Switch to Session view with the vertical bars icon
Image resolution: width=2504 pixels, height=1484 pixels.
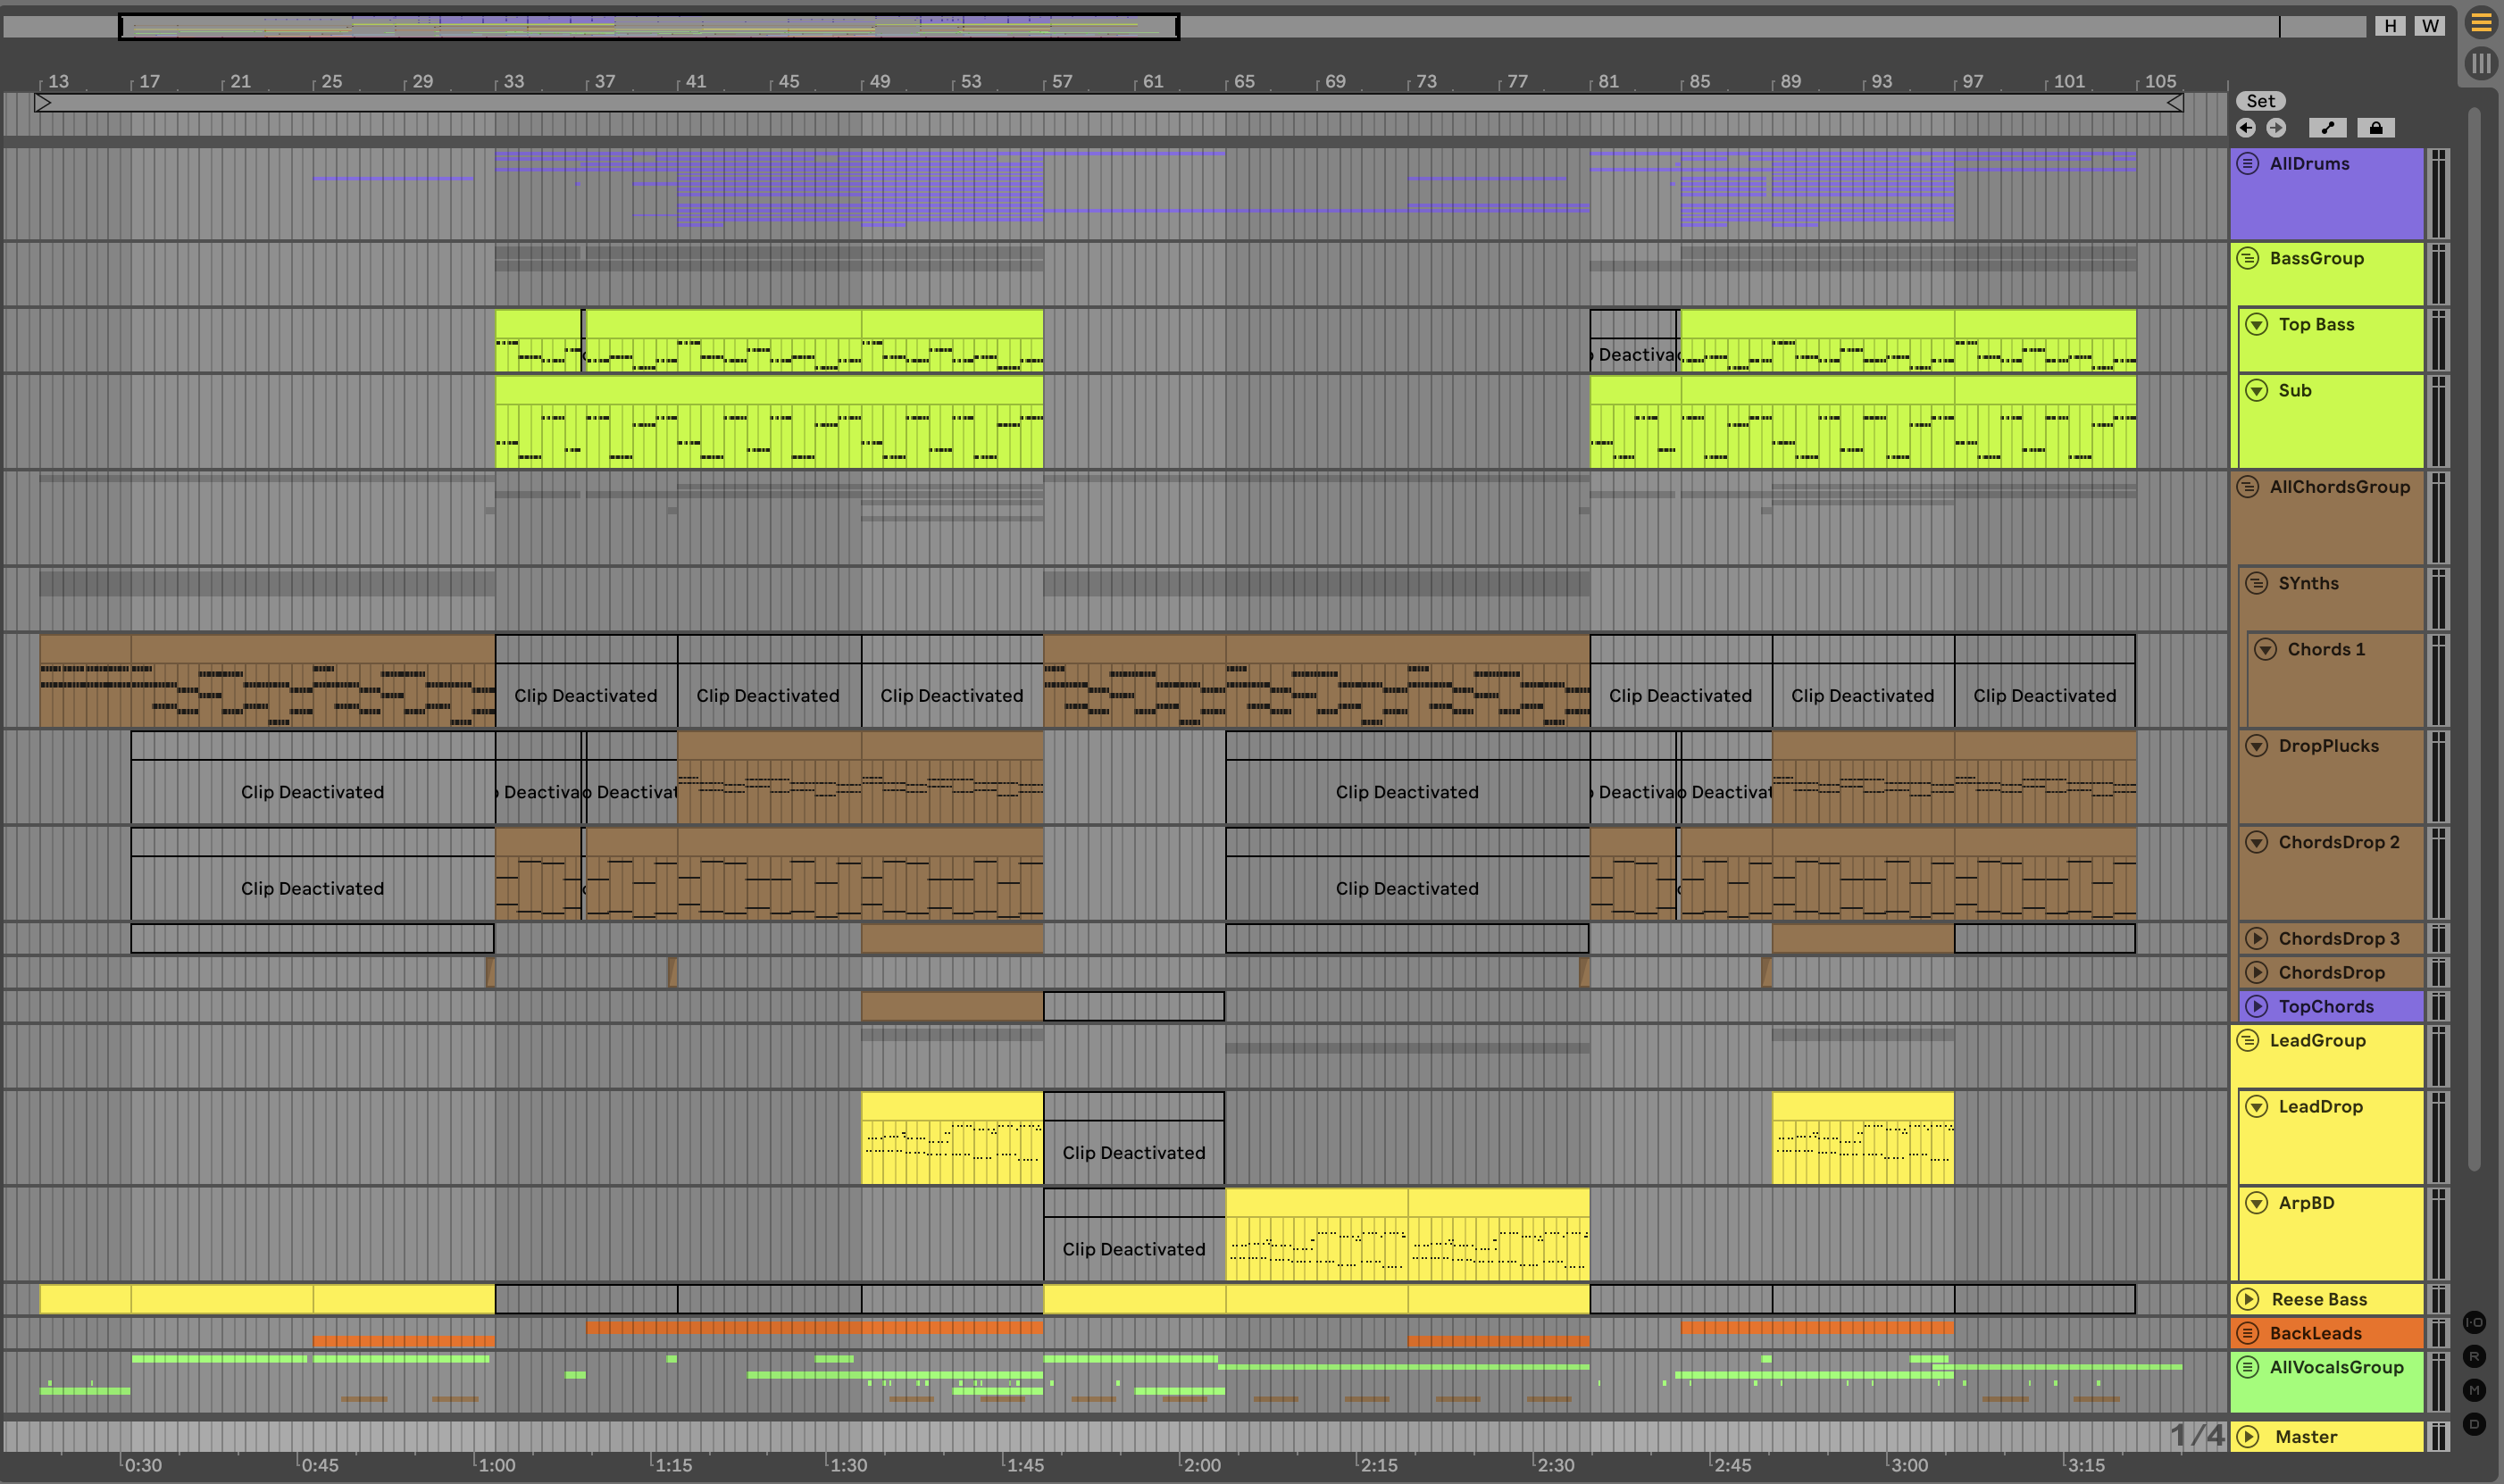[2481, 64]
